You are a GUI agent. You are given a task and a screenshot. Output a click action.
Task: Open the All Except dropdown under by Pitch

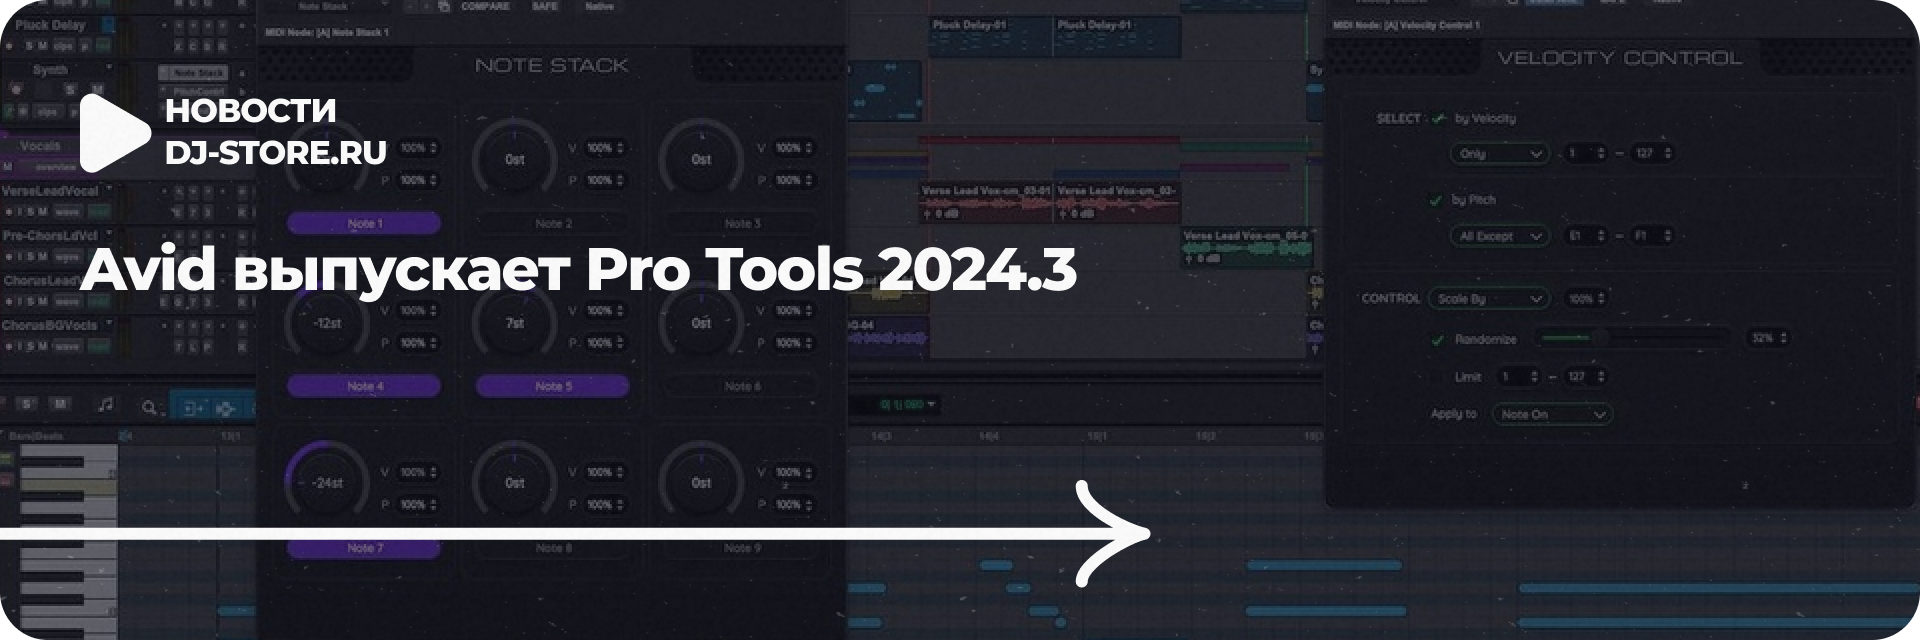[x=1499, y=236]
